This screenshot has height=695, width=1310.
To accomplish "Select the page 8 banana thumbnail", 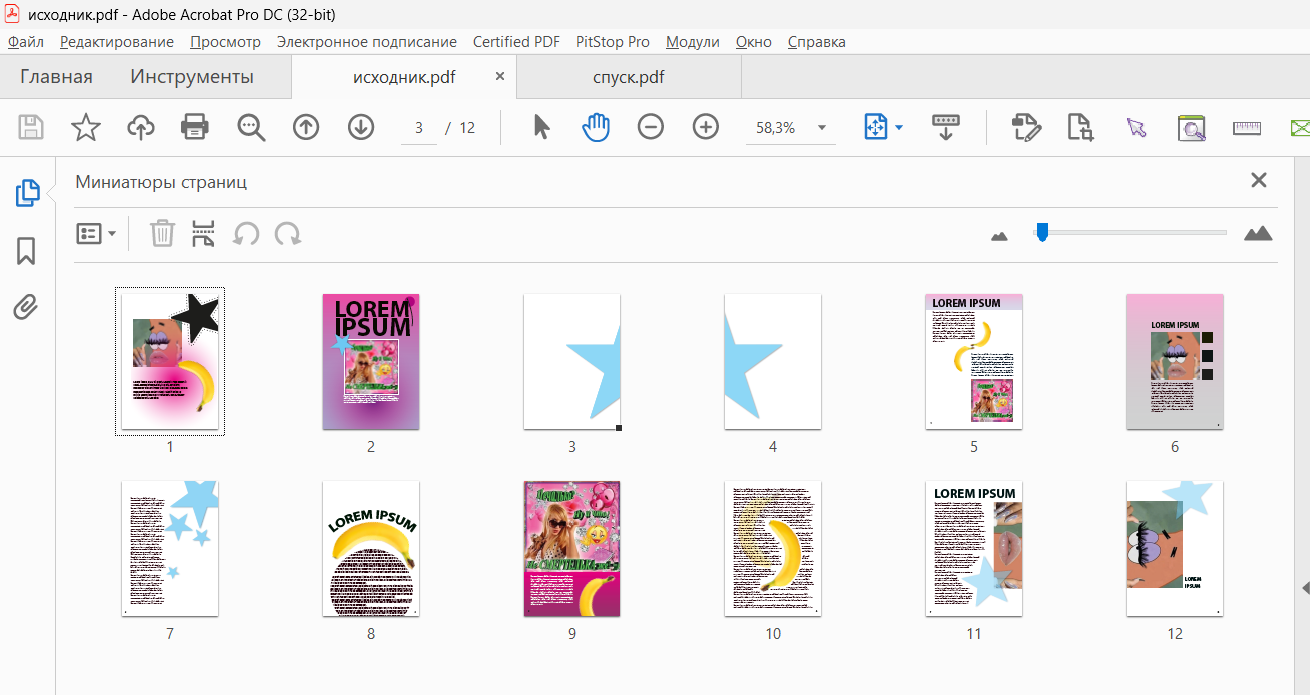I will (x=371, y=548).
